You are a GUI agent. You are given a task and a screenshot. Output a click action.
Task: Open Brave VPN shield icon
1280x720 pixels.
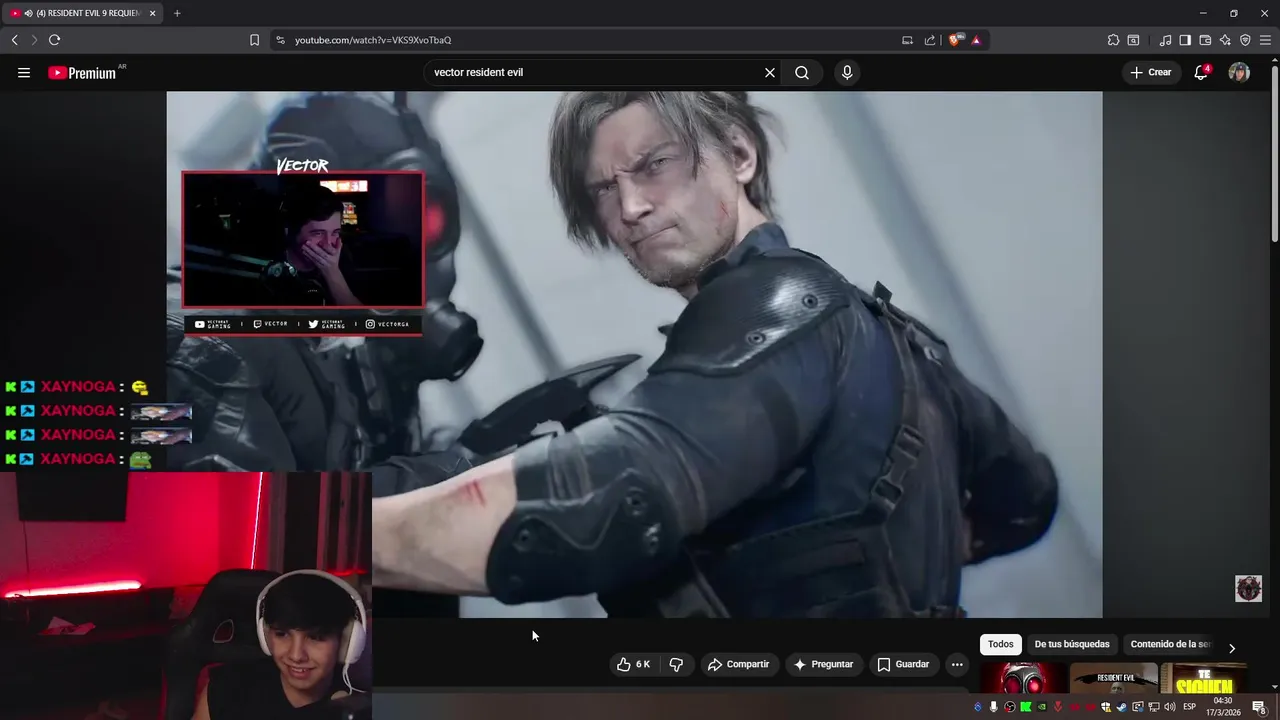click(1245, 40)
